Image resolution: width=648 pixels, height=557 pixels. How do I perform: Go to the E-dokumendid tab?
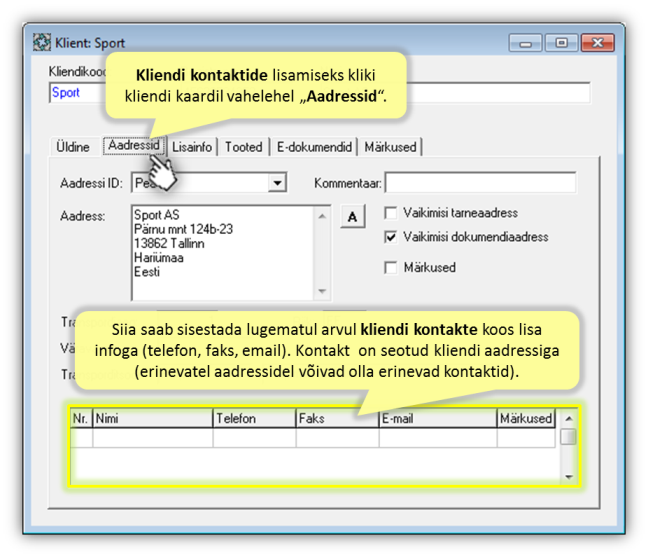click(314, 147)
